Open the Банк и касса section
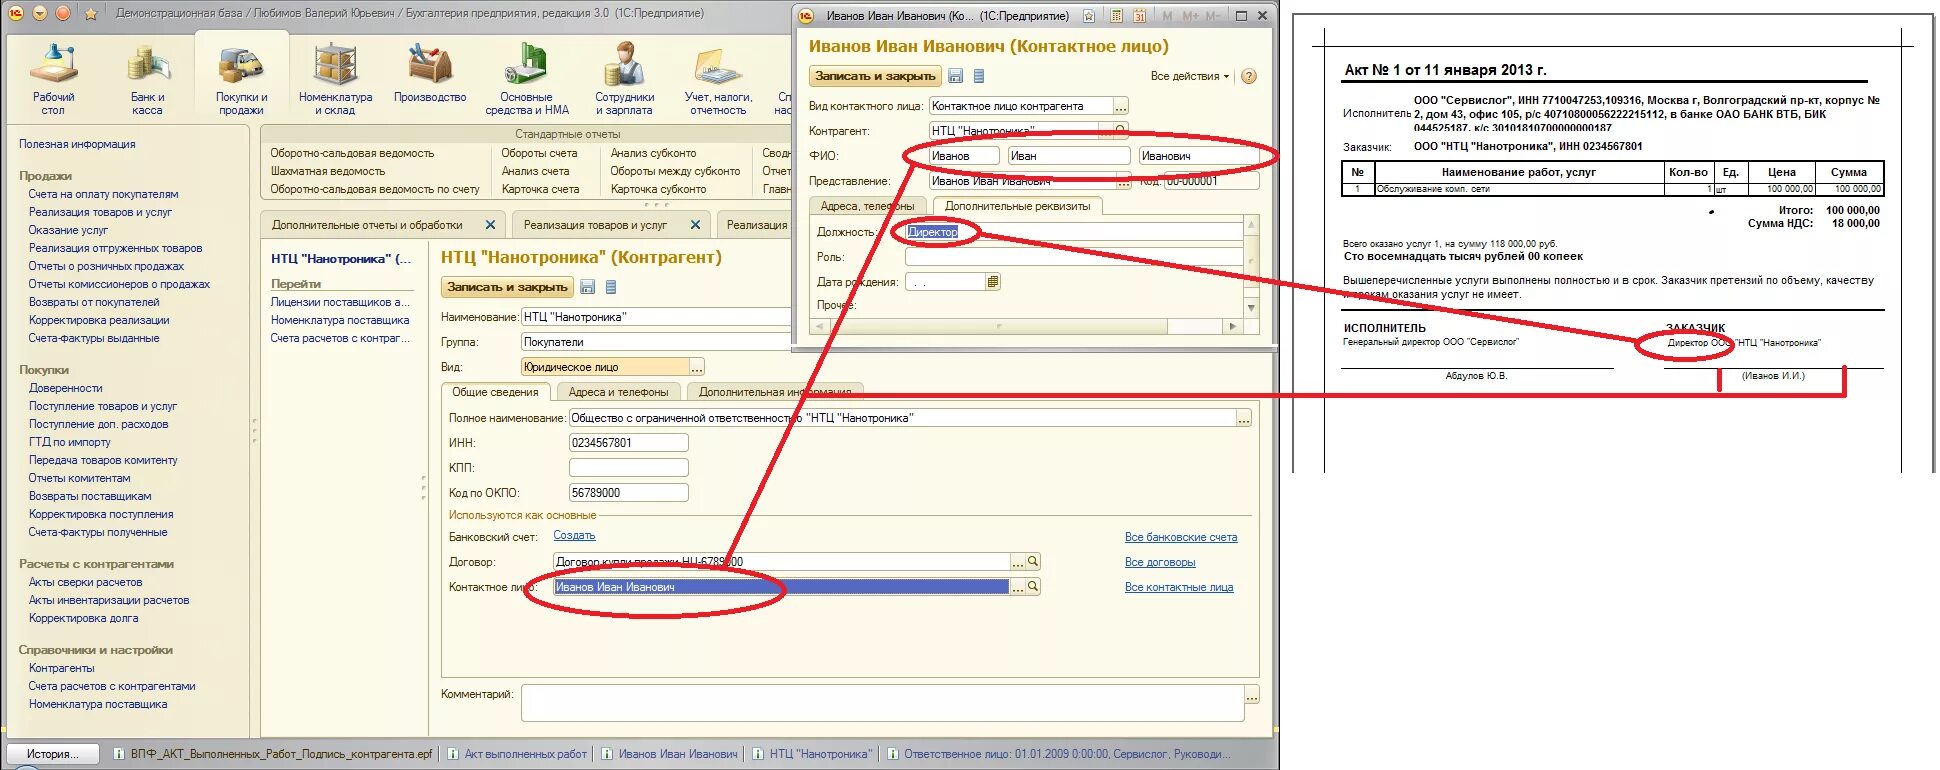This screenshot has height=770, width=1940. (x=147, y=80)
